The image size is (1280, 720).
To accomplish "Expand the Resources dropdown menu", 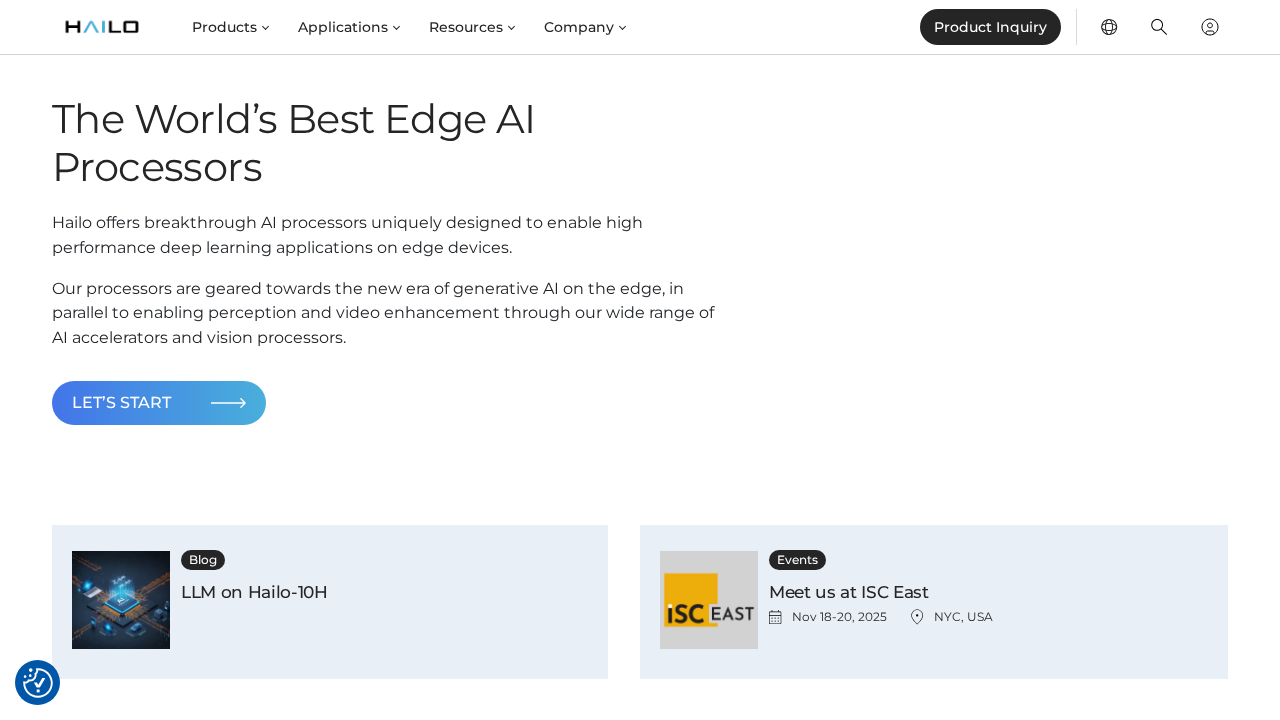I will (x=472, y=27).
